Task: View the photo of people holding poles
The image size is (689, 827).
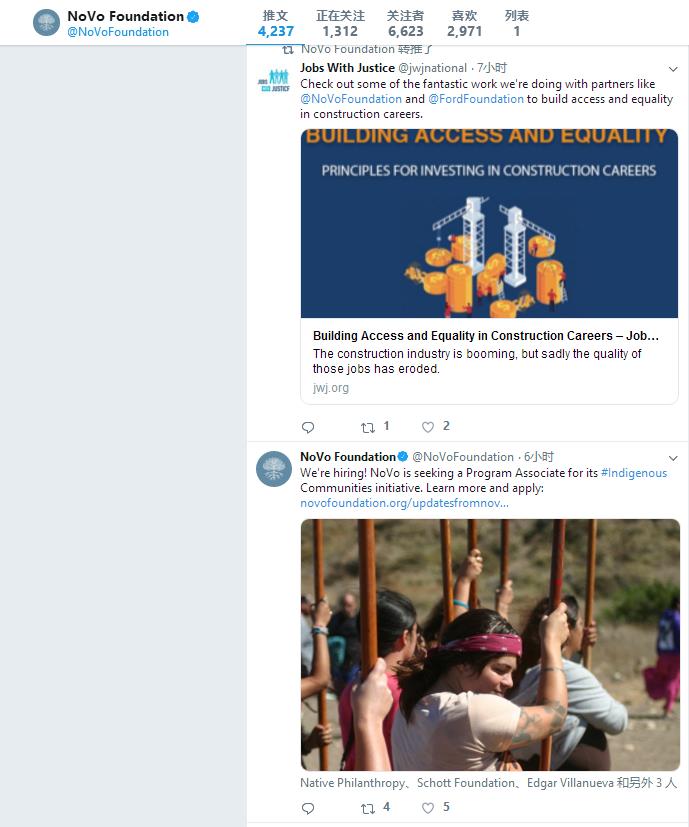Action: [490, 645]
